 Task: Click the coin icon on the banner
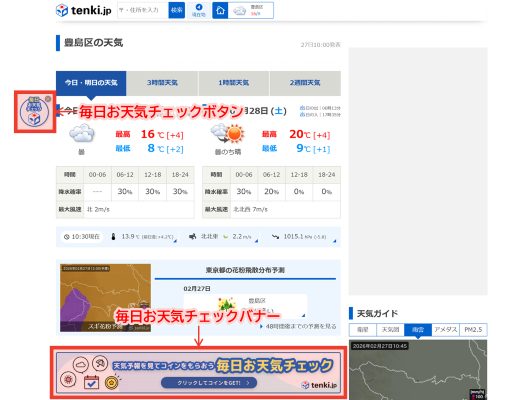click(x=112, y=383)
